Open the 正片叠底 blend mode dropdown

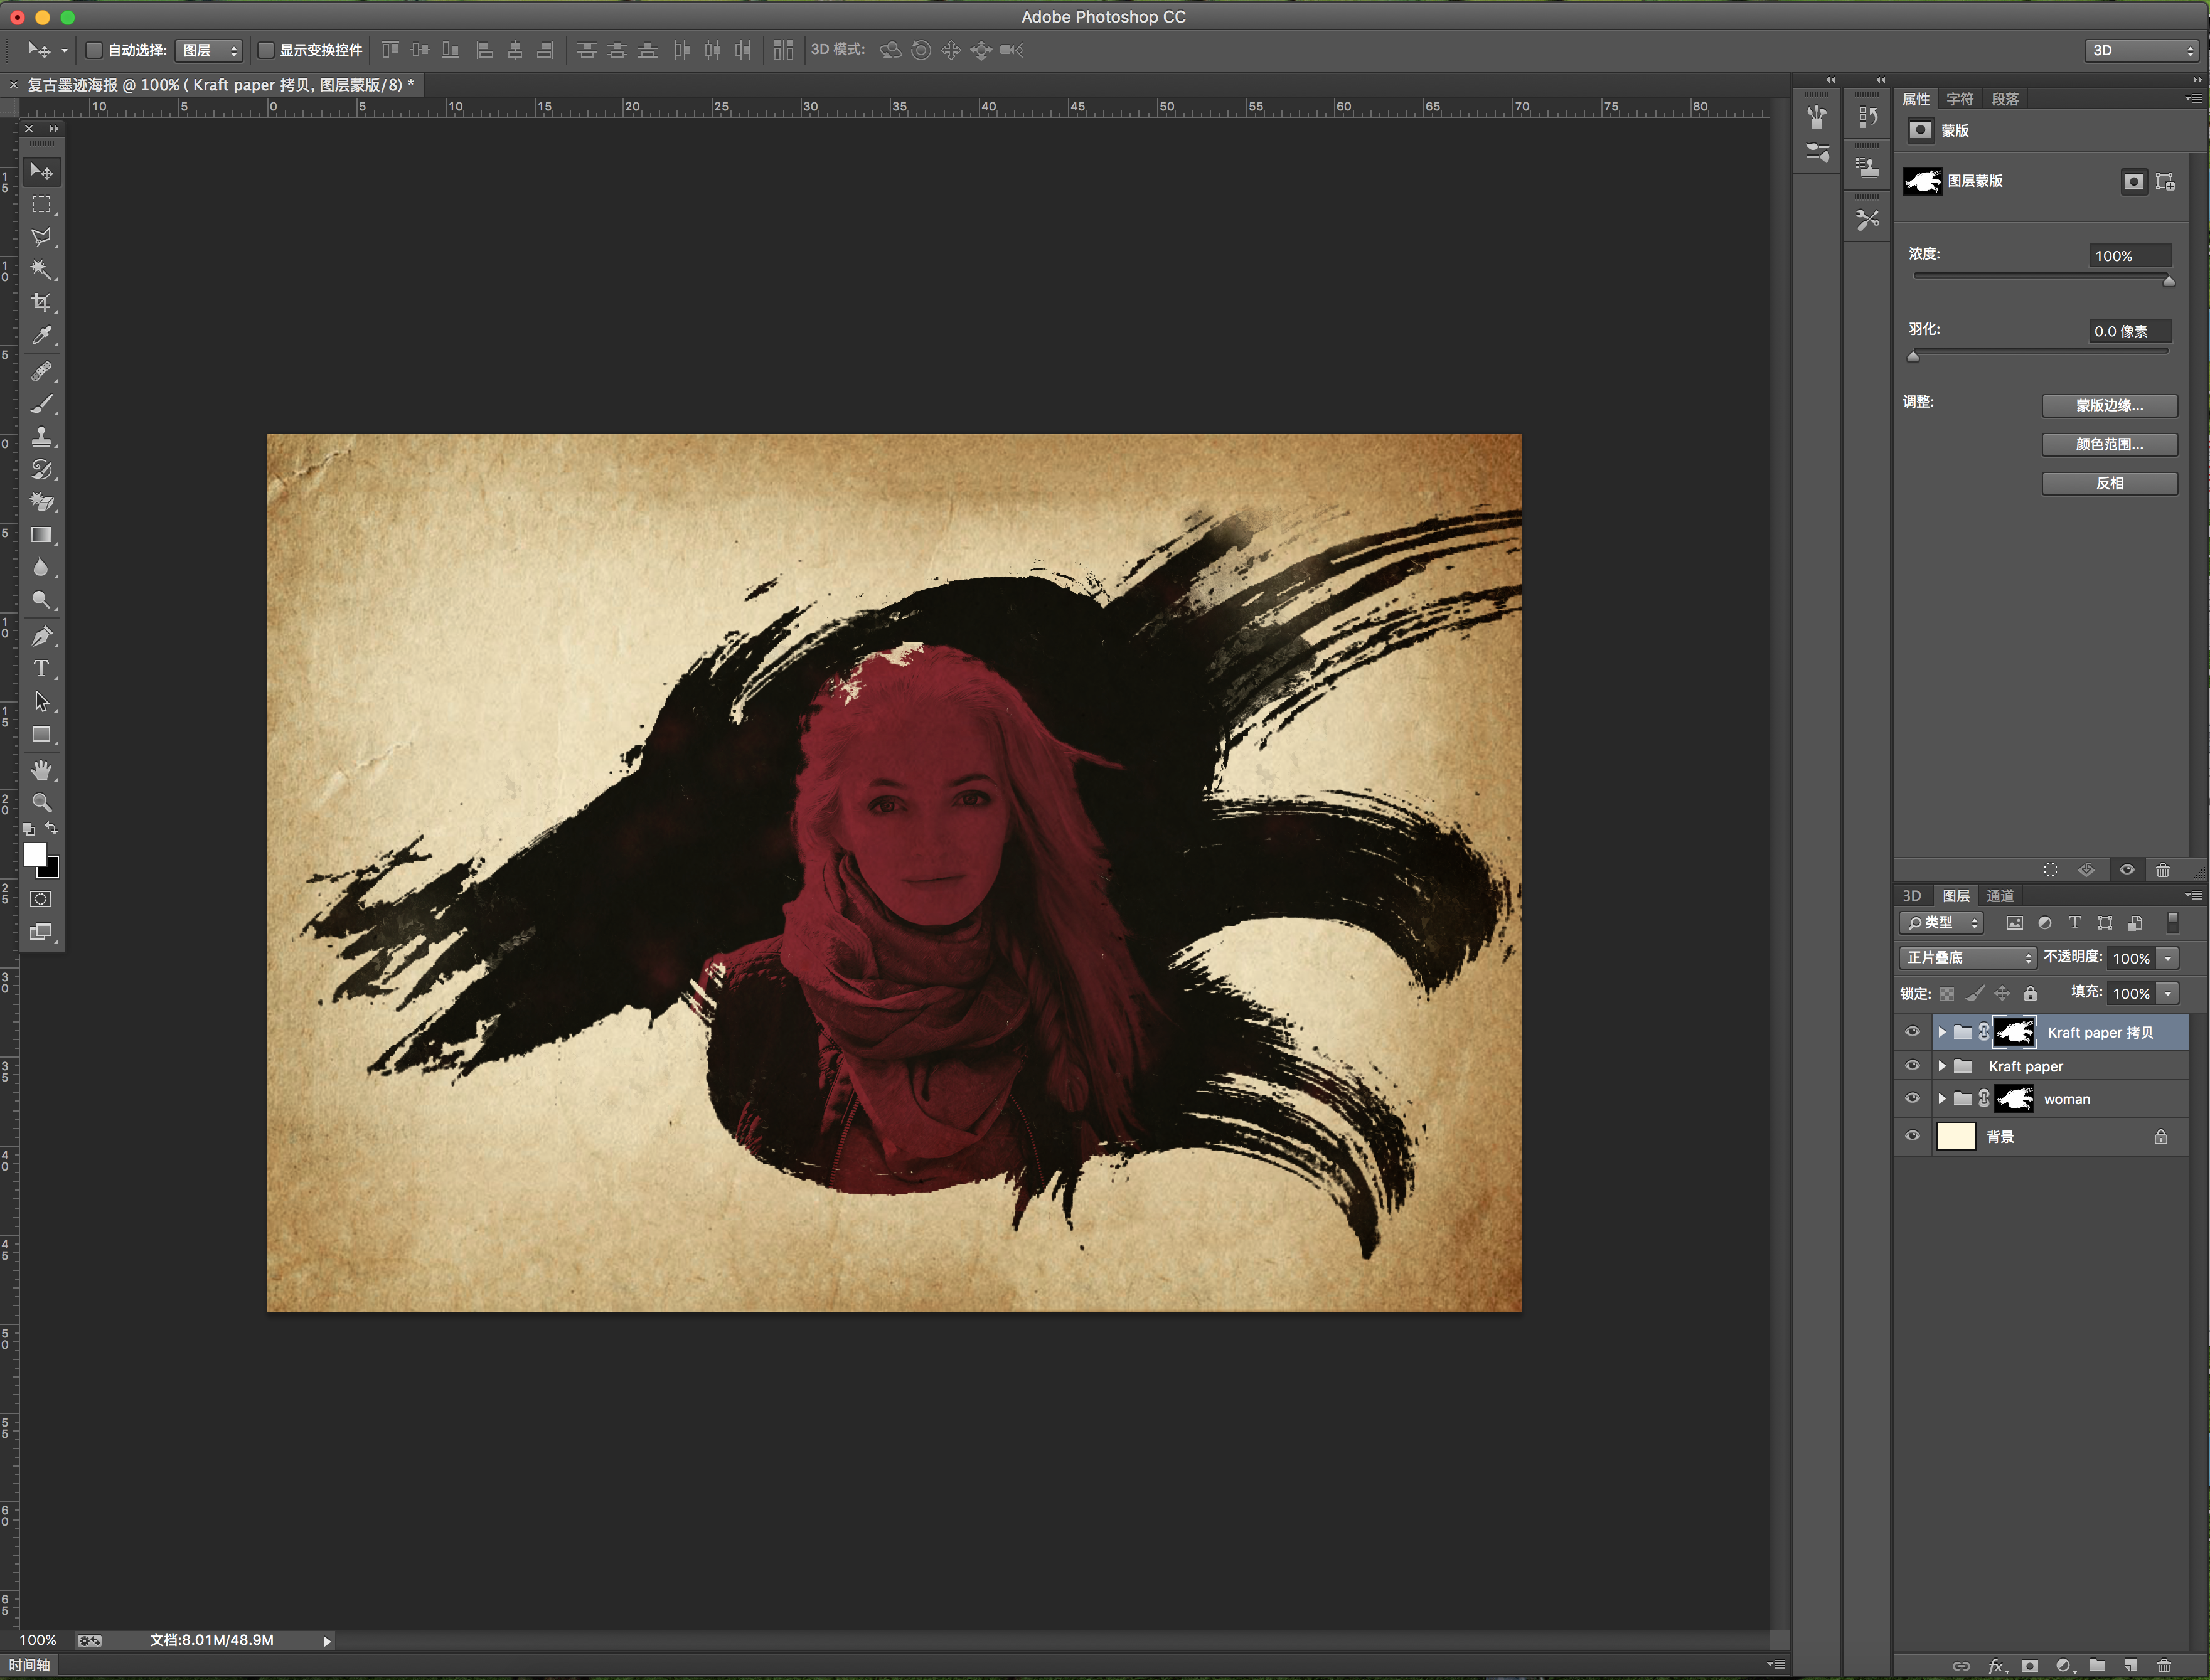[1967, 957]
